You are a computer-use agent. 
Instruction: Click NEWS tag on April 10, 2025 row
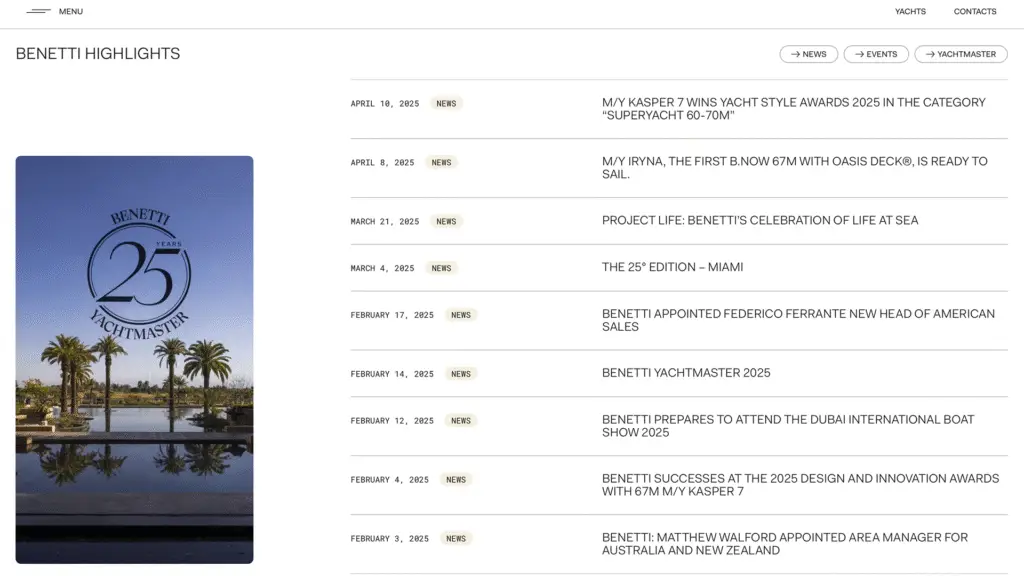(x=446, y=103)
